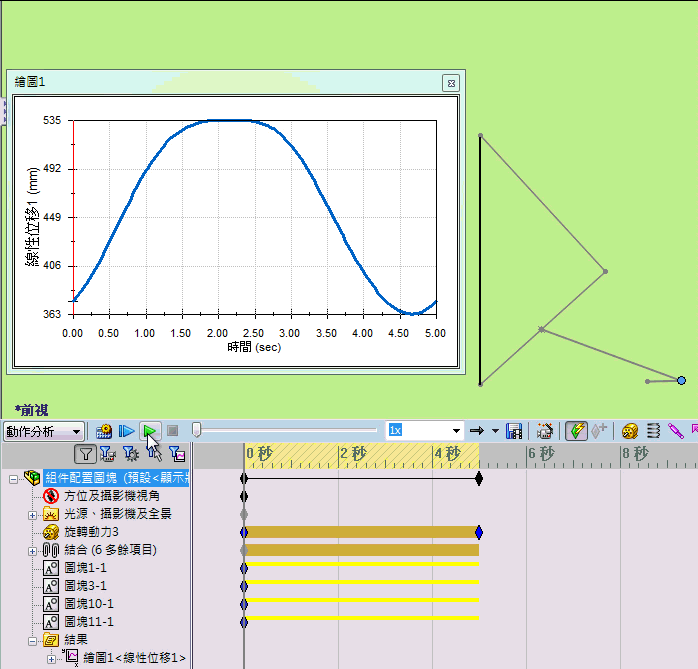
Task: Toggle the Filter Driving gear-funnel icon
Action: tap(130, 454)
